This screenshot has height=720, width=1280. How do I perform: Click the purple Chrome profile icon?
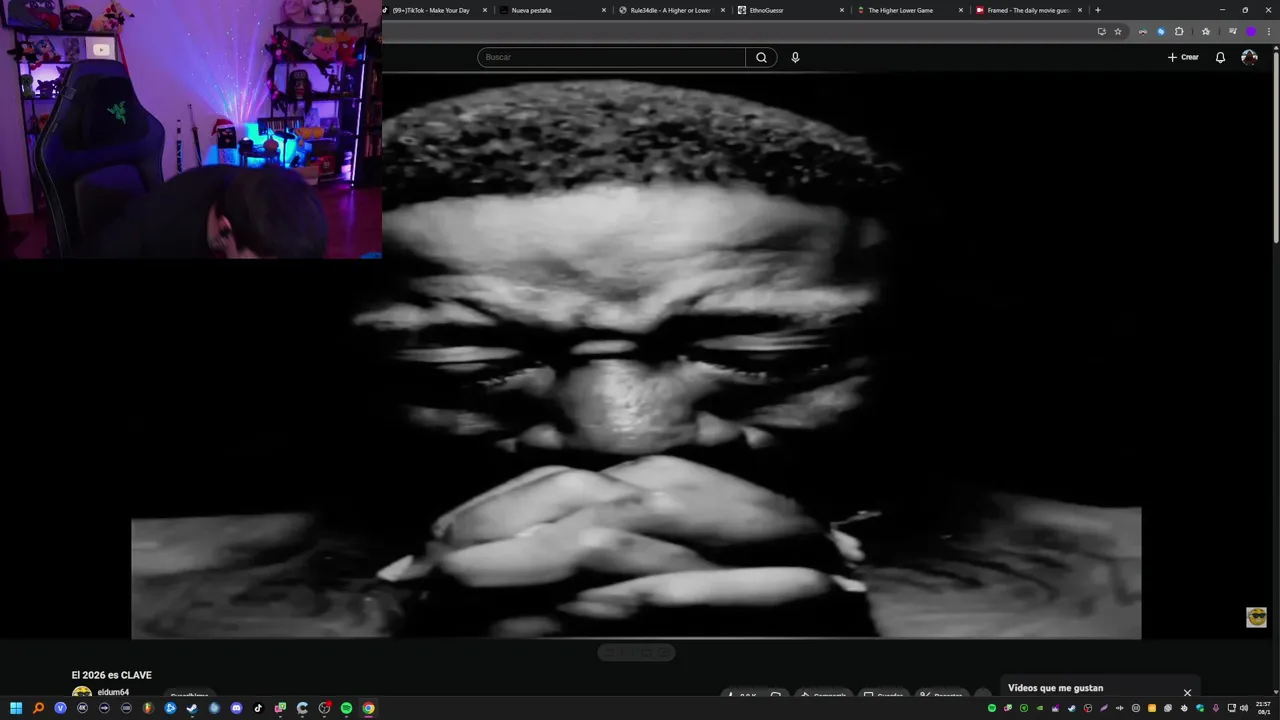pos(1251,31)
